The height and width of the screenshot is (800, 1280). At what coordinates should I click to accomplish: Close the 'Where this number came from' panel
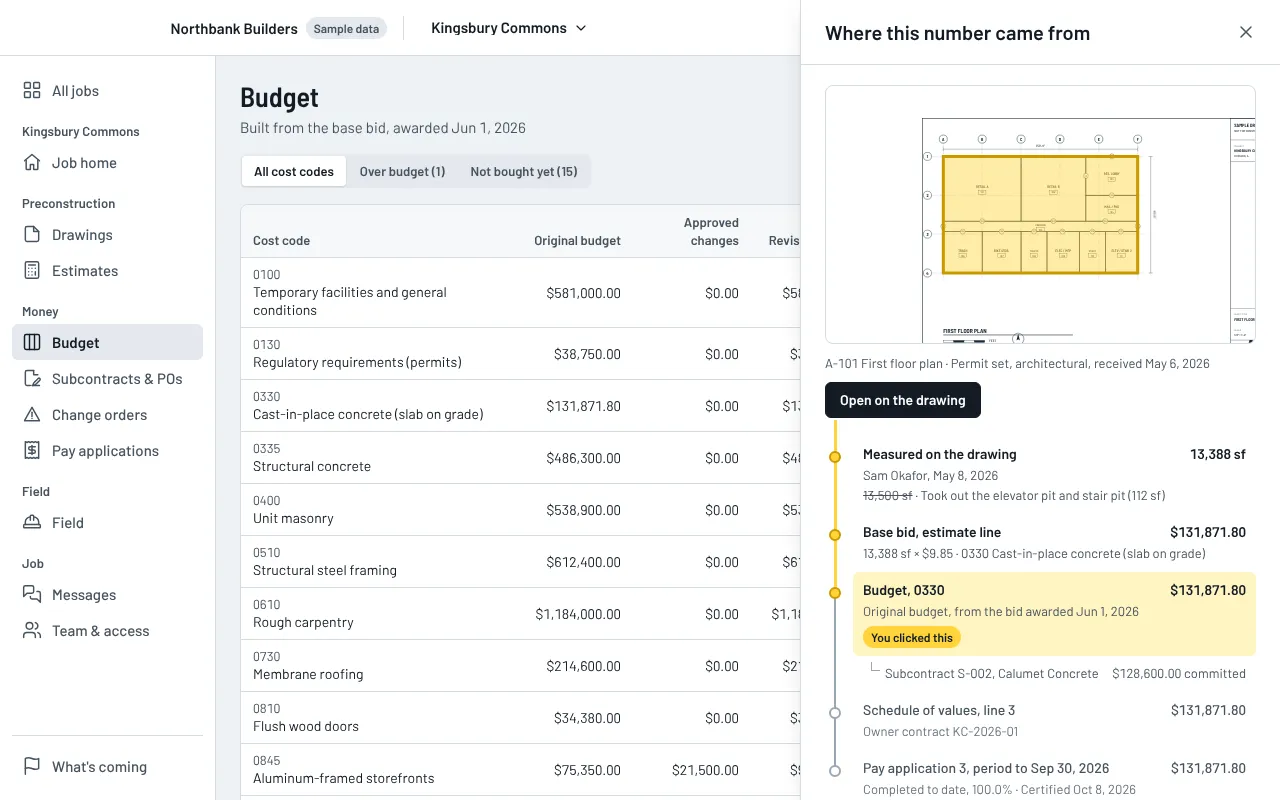tap(1246, 32)
